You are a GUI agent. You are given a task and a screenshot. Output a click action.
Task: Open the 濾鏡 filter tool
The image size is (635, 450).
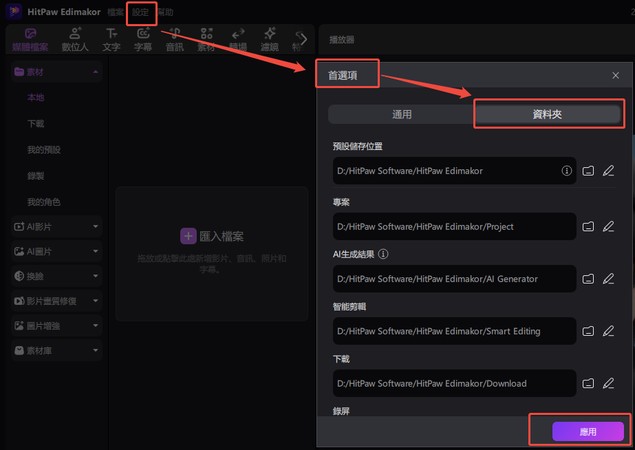tap(270, 40)
